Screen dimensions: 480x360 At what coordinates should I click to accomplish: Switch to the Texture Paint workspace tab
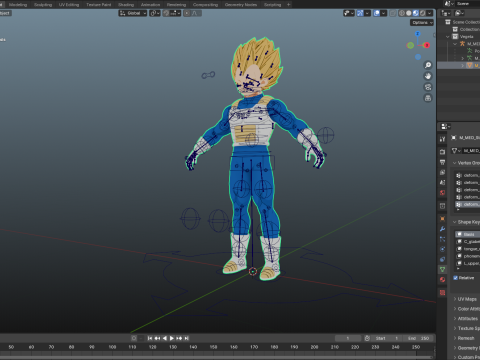tap(99, 5)
